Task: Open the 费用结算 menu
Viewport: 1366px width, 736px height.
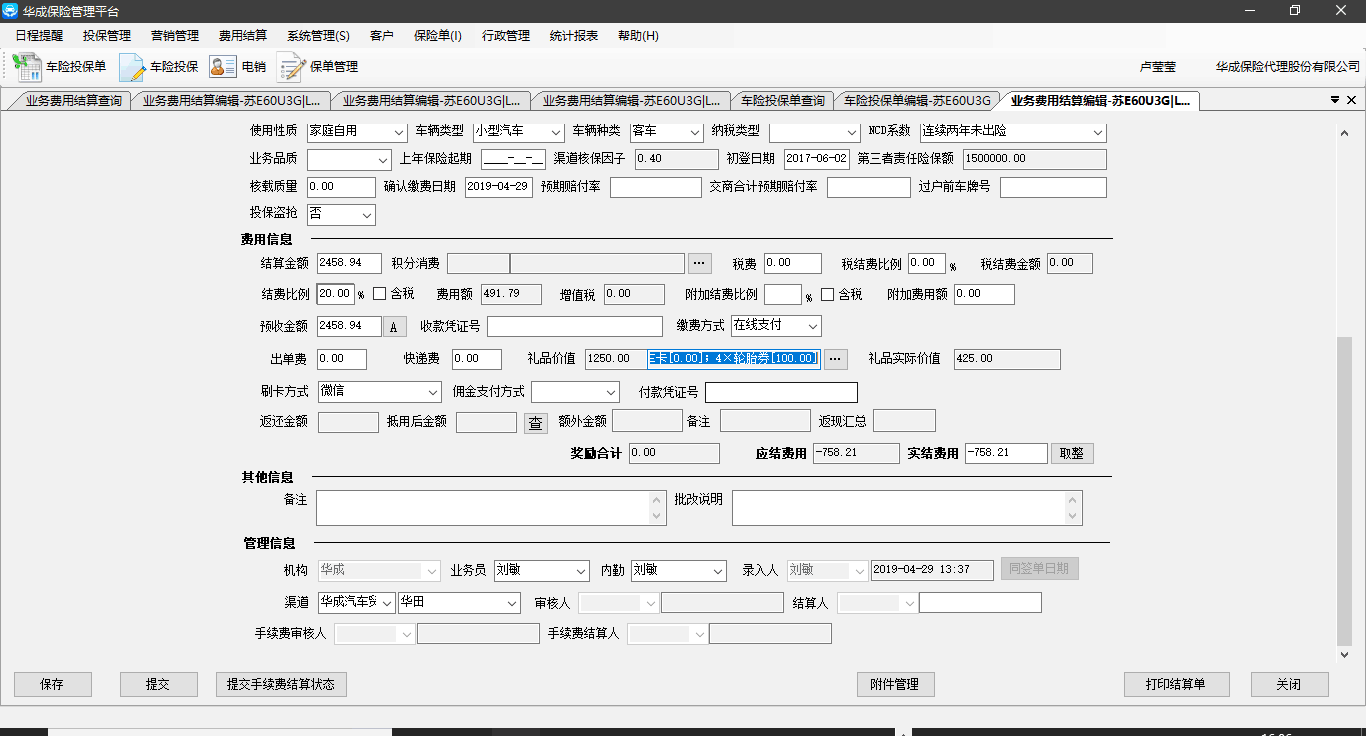Action: [243, 35]
